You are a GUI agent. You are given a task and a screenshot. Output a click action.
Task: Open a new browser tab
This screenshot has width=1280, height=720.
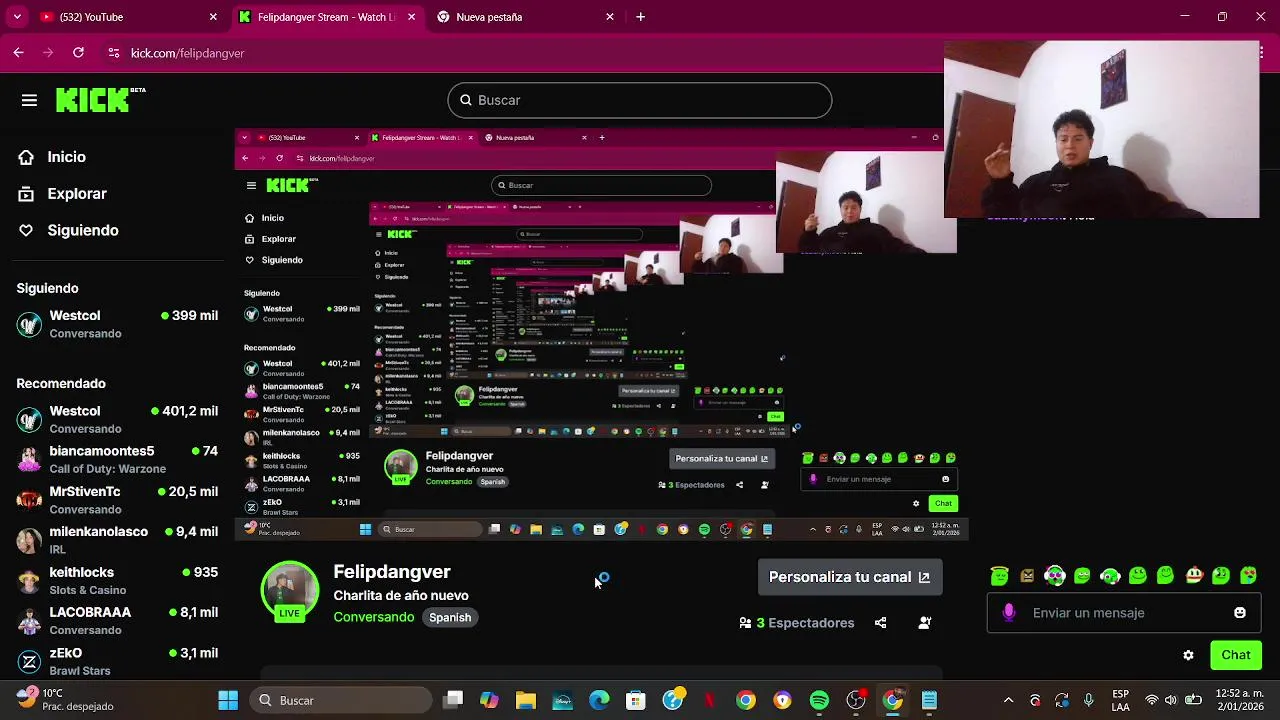(x=640, y=17)
